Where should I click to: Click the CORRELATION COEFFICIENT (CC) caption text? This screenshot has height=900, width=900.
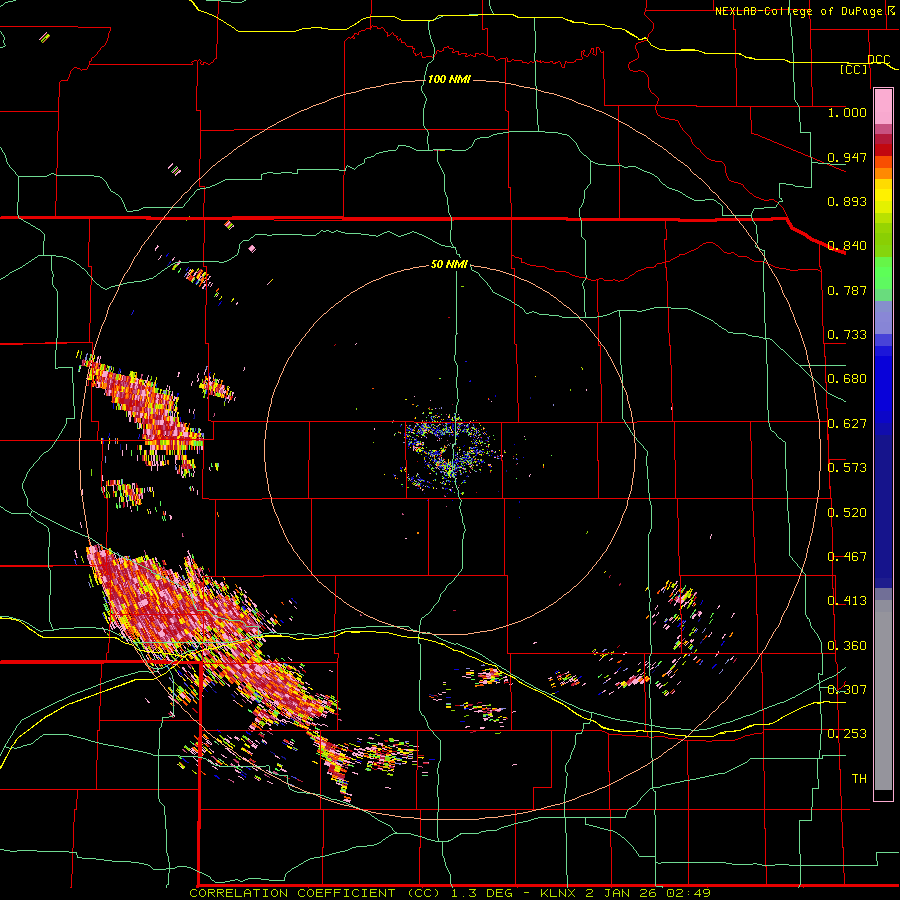(315, 893)
